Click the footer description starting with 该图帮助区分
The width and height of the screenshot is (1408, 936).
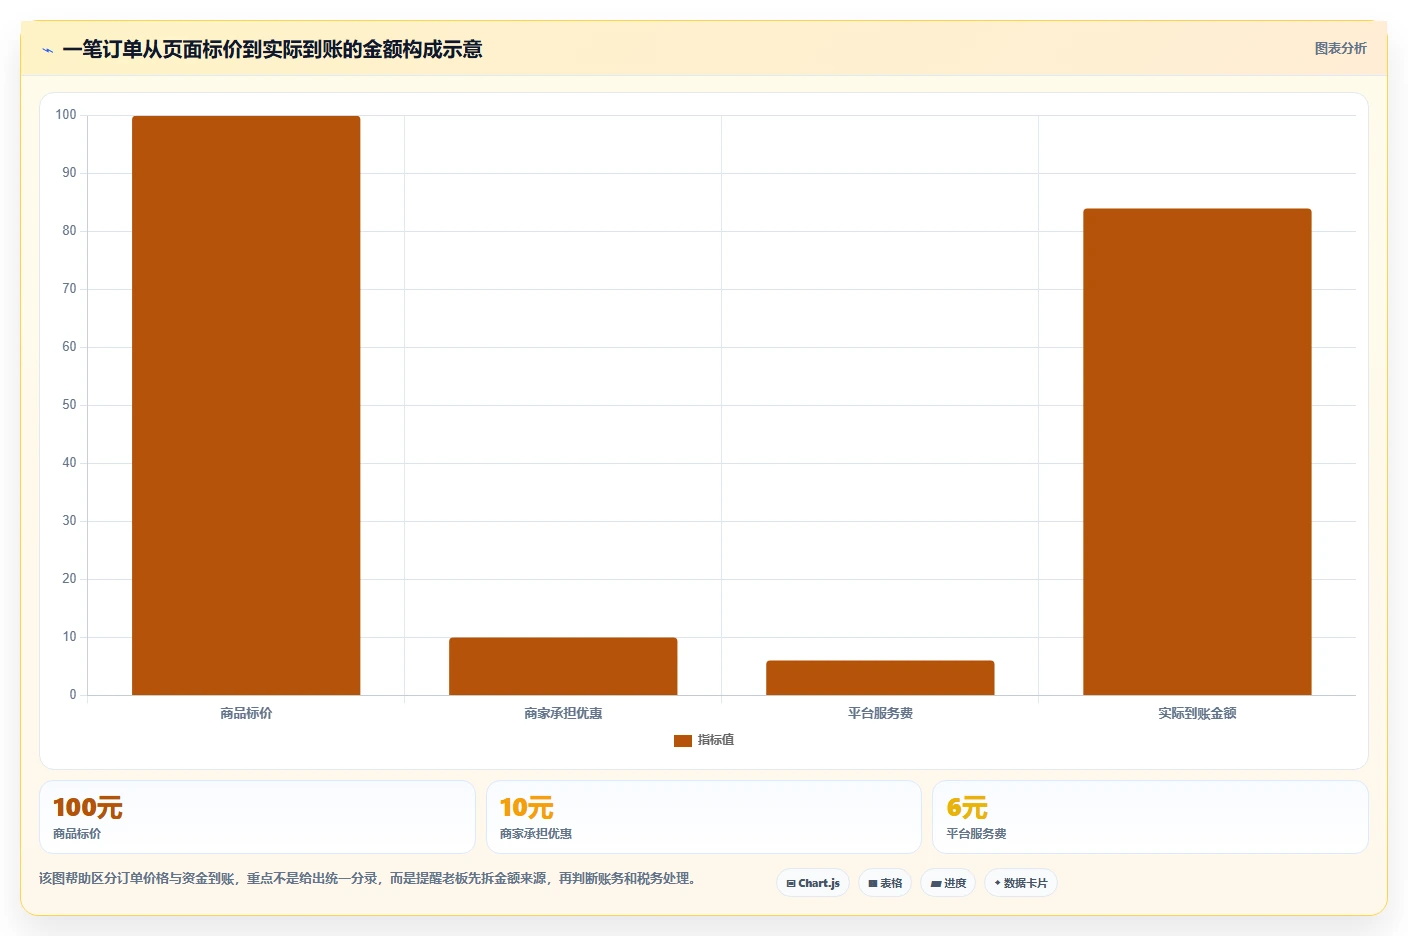pos(367,879)
